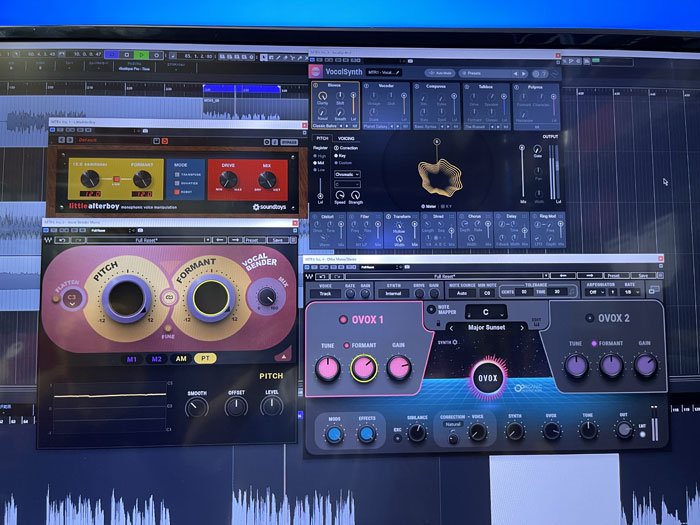Image resolution: width=700 pixels, height=525 pixels.
Task: Load previous preset arrow in Vocal Bender
Action: coord(219,240)
